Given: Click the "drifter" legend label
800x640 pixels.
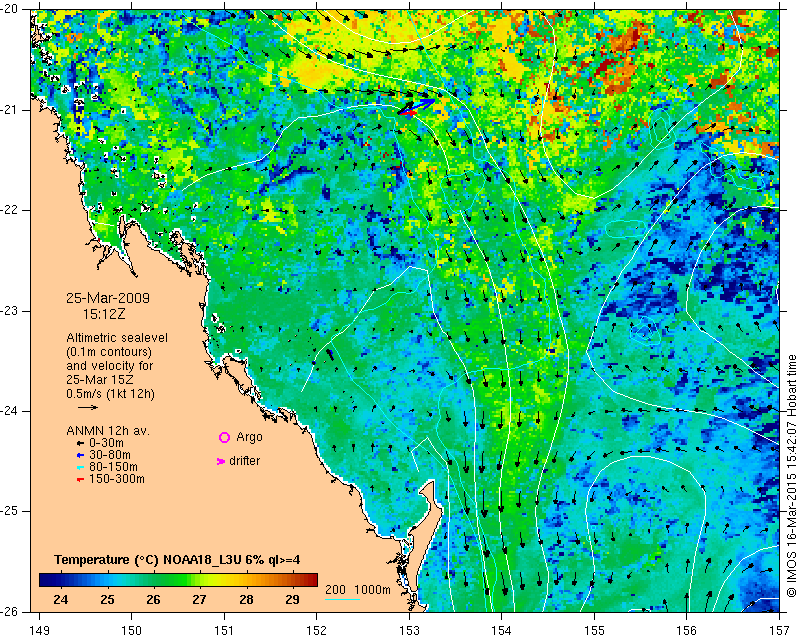Looking at the screenshot, I should (244, 461).
